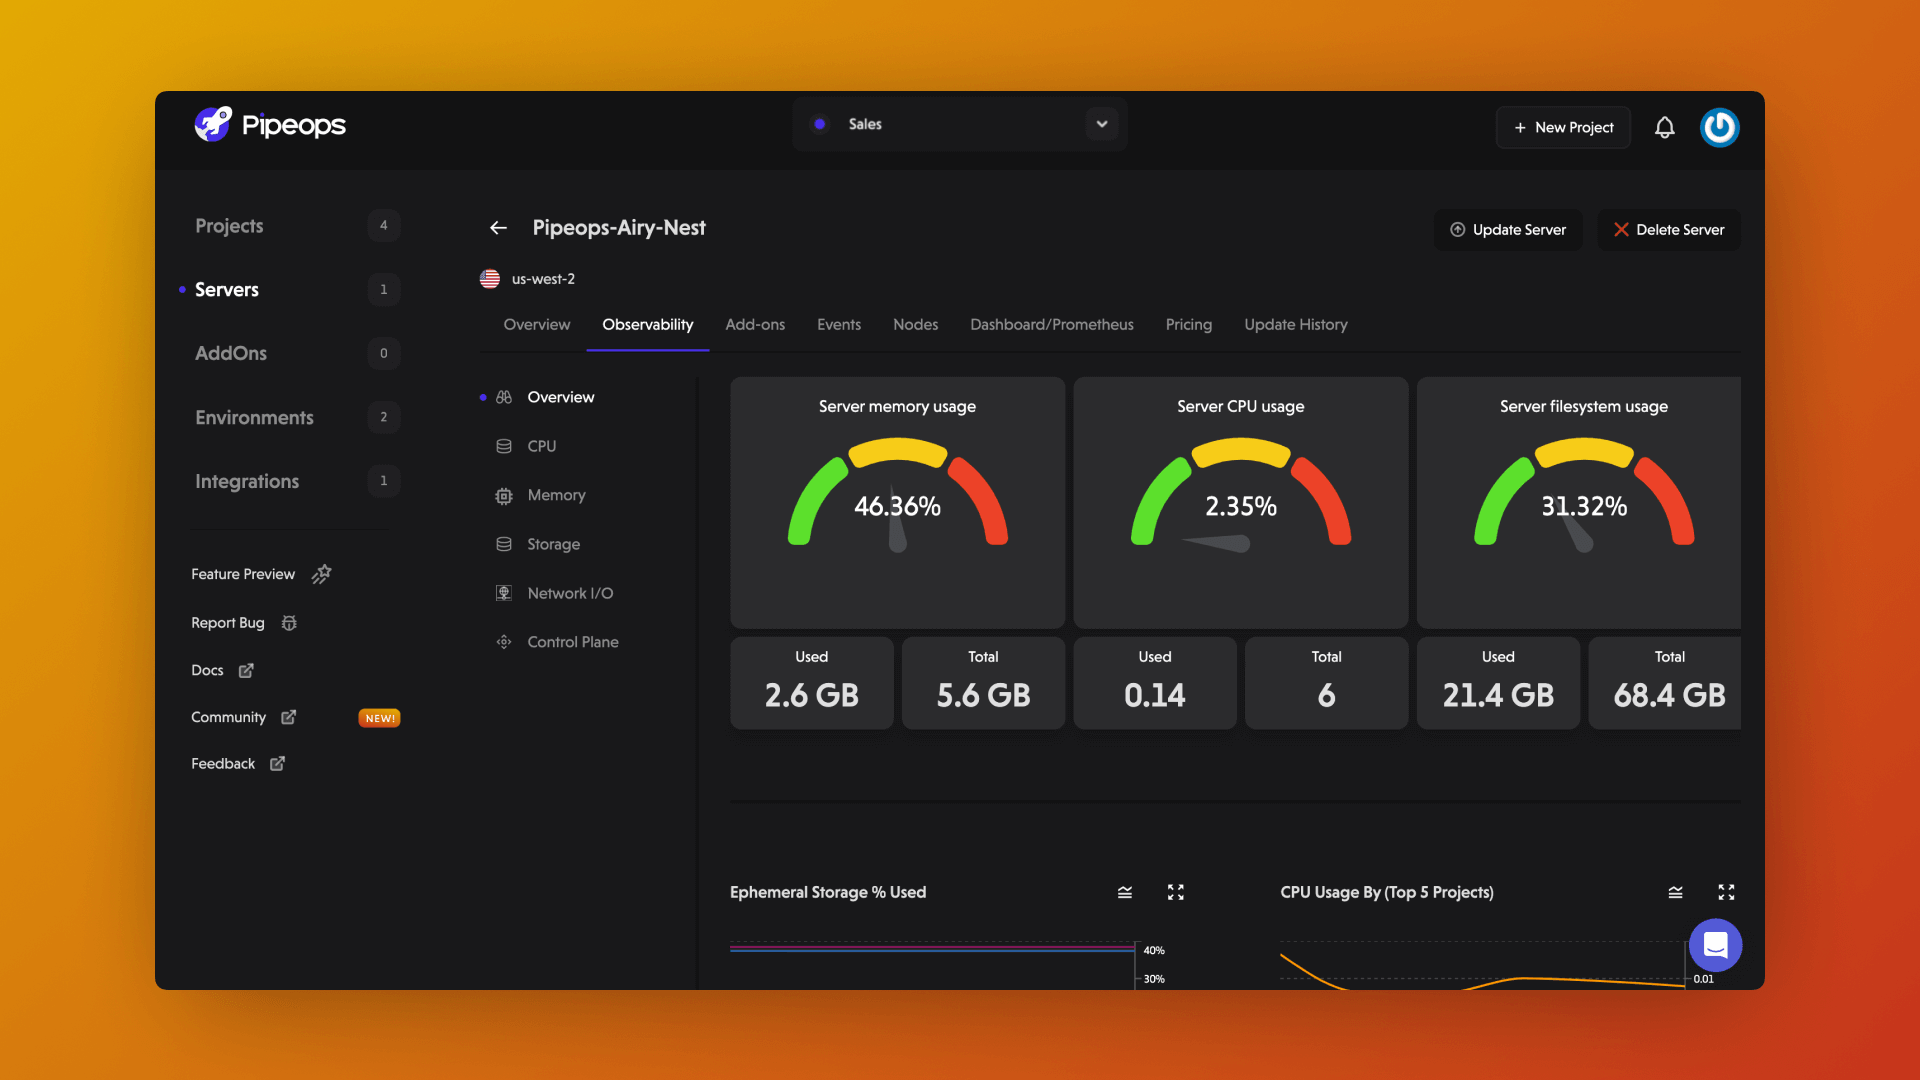Toggle the Ephemeral Storage chart filter icon
The height and width of the screenshot is (1080, 1920).
(1124, 891)
